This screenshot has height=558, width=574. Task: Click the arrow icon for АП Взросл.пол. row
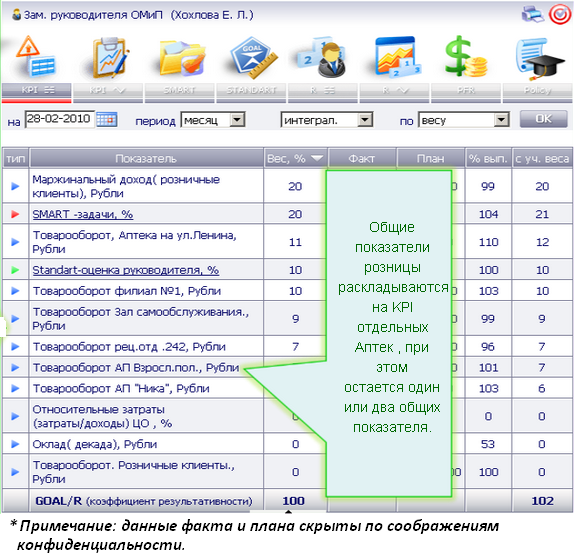click(x=15, y=367)
